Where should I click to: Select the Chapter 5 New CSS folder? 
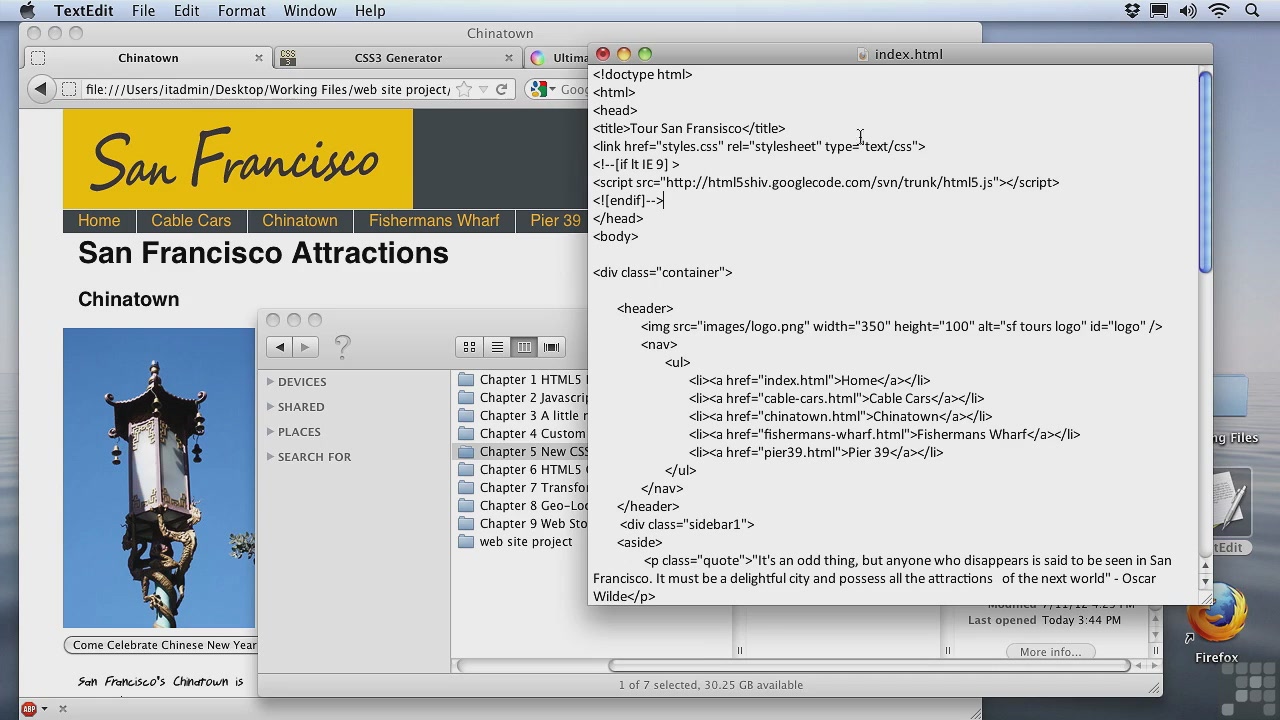pos(522,452)
